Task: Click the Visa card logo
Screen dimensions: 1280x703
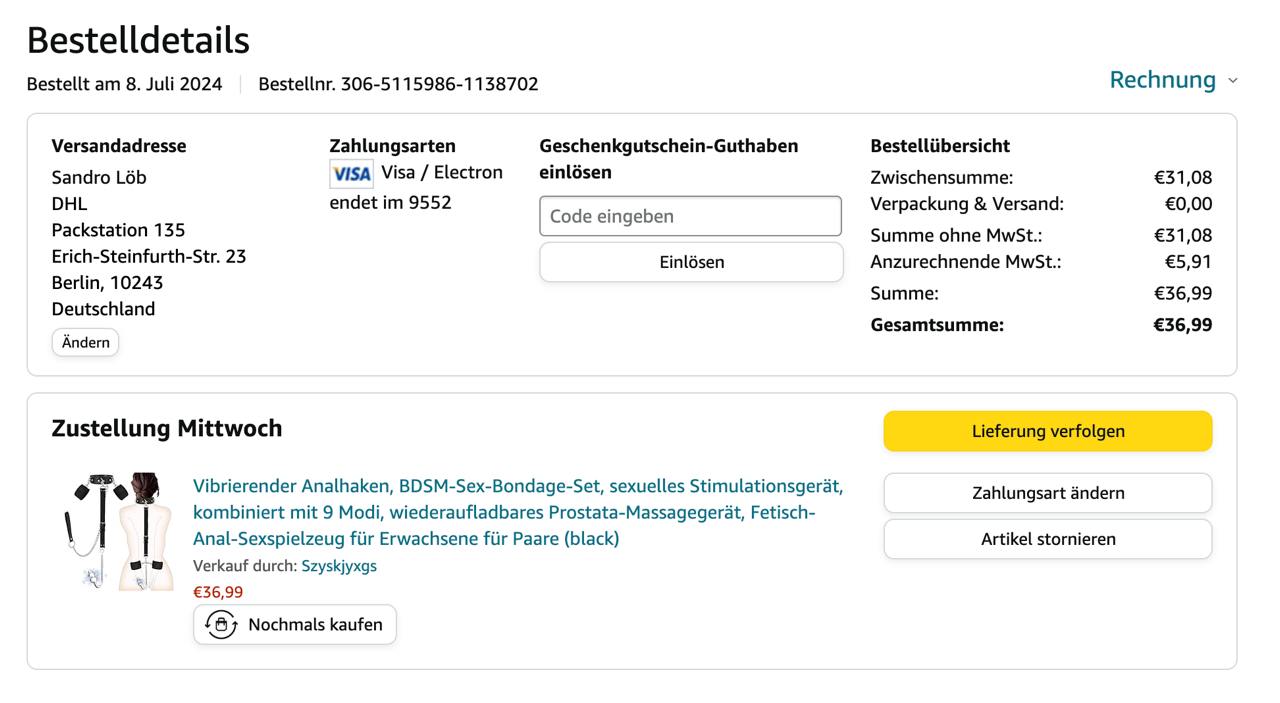Action: [x=351, y=174]
